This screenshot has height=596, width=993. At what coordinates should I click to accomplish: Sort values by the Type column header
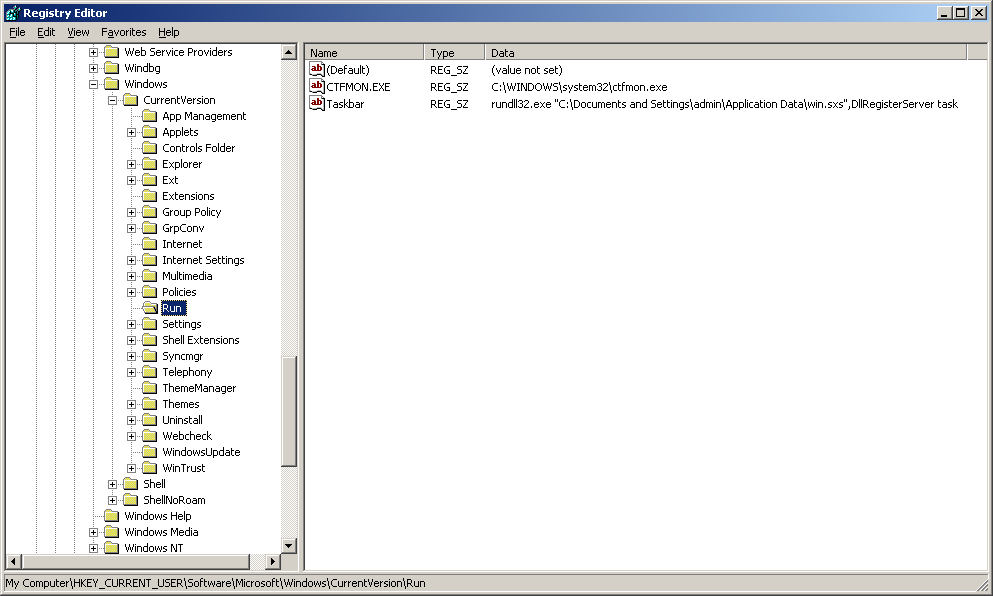click(x=454, y=53)
